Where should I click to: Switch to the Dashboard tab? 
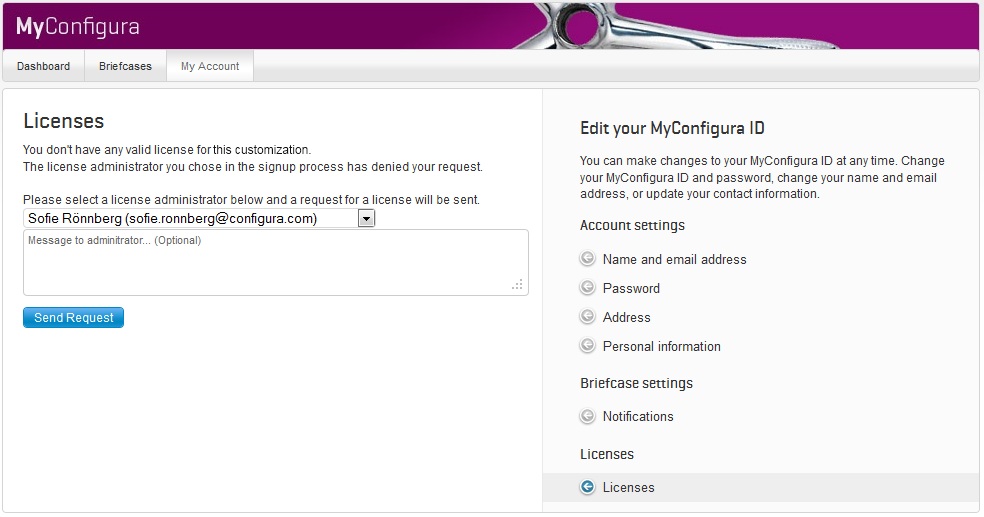[43, 66]
